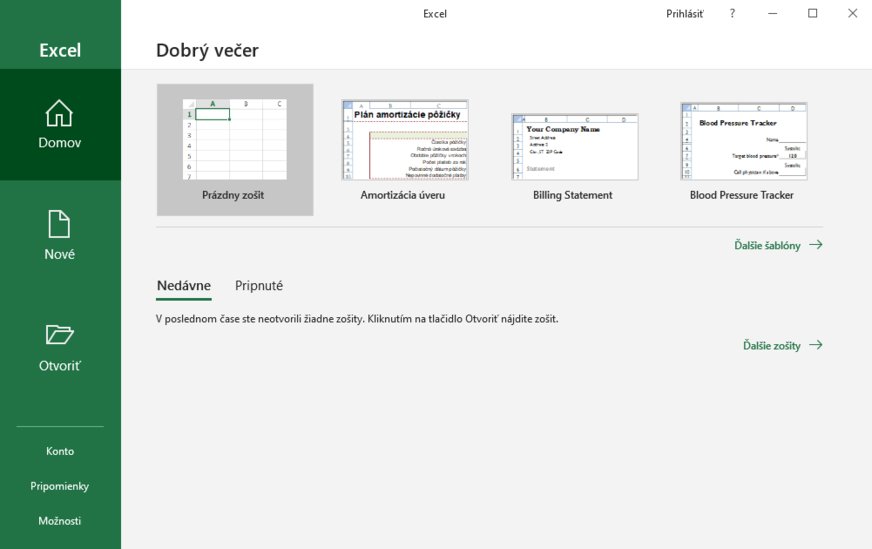Open Konto account page
The height and width of the screenshot is (549, 872).
60,451
